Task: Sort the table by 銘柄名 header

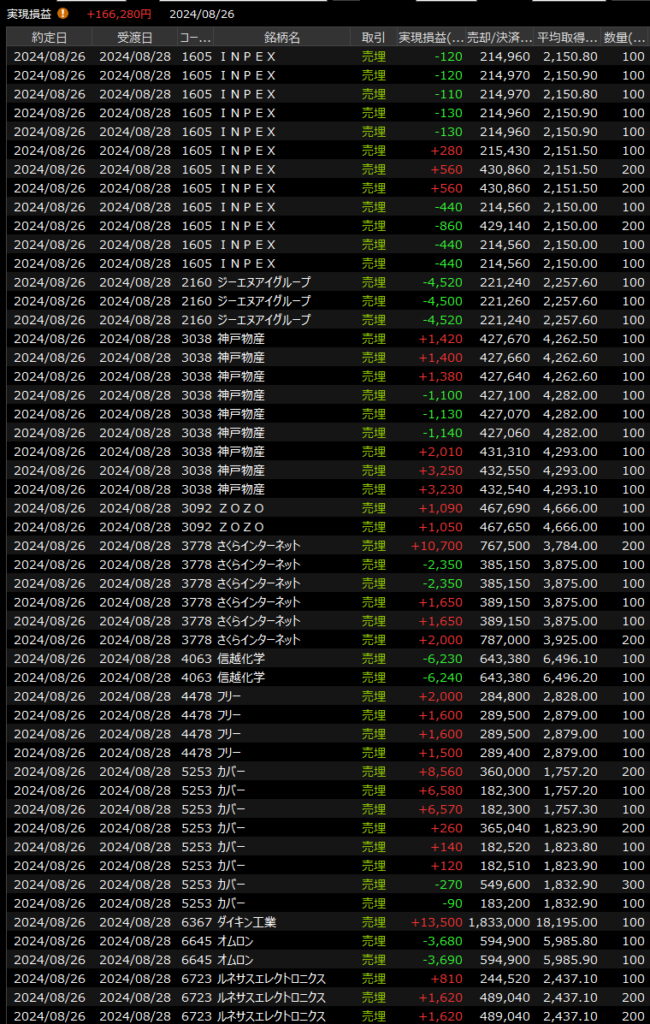Action: tap(282, 37)
